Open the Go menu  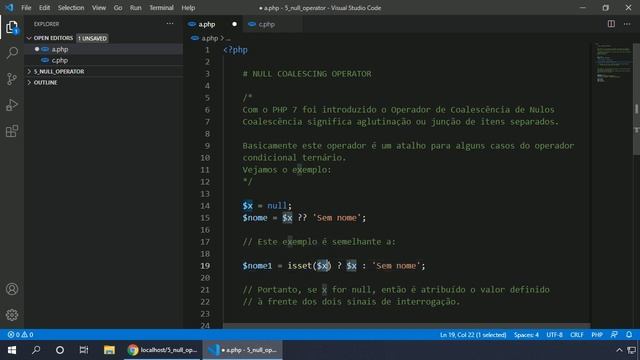pos(118,8)
